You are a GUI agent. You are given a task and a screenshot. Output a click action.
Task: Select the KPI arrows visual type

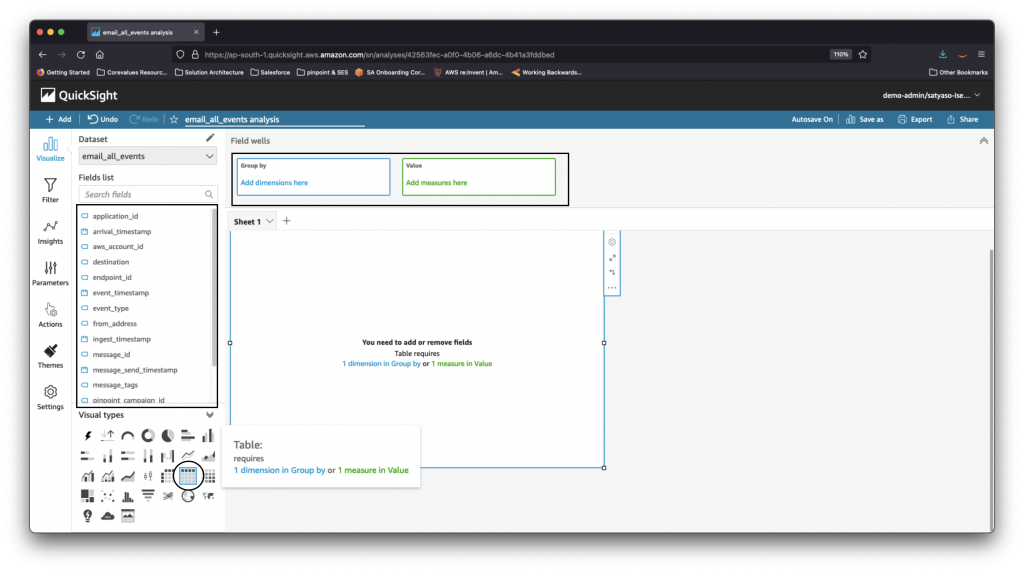coord(108,436)
